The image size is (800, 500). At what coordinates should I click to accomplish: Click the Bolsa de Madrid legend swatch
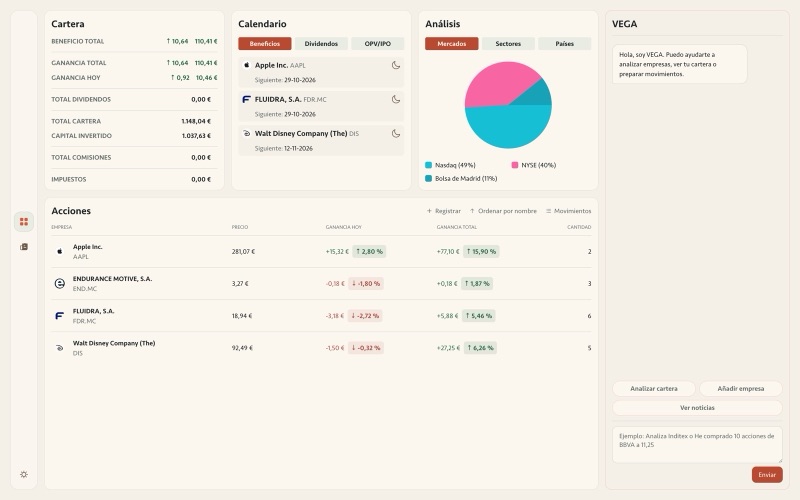pos(429,179)
